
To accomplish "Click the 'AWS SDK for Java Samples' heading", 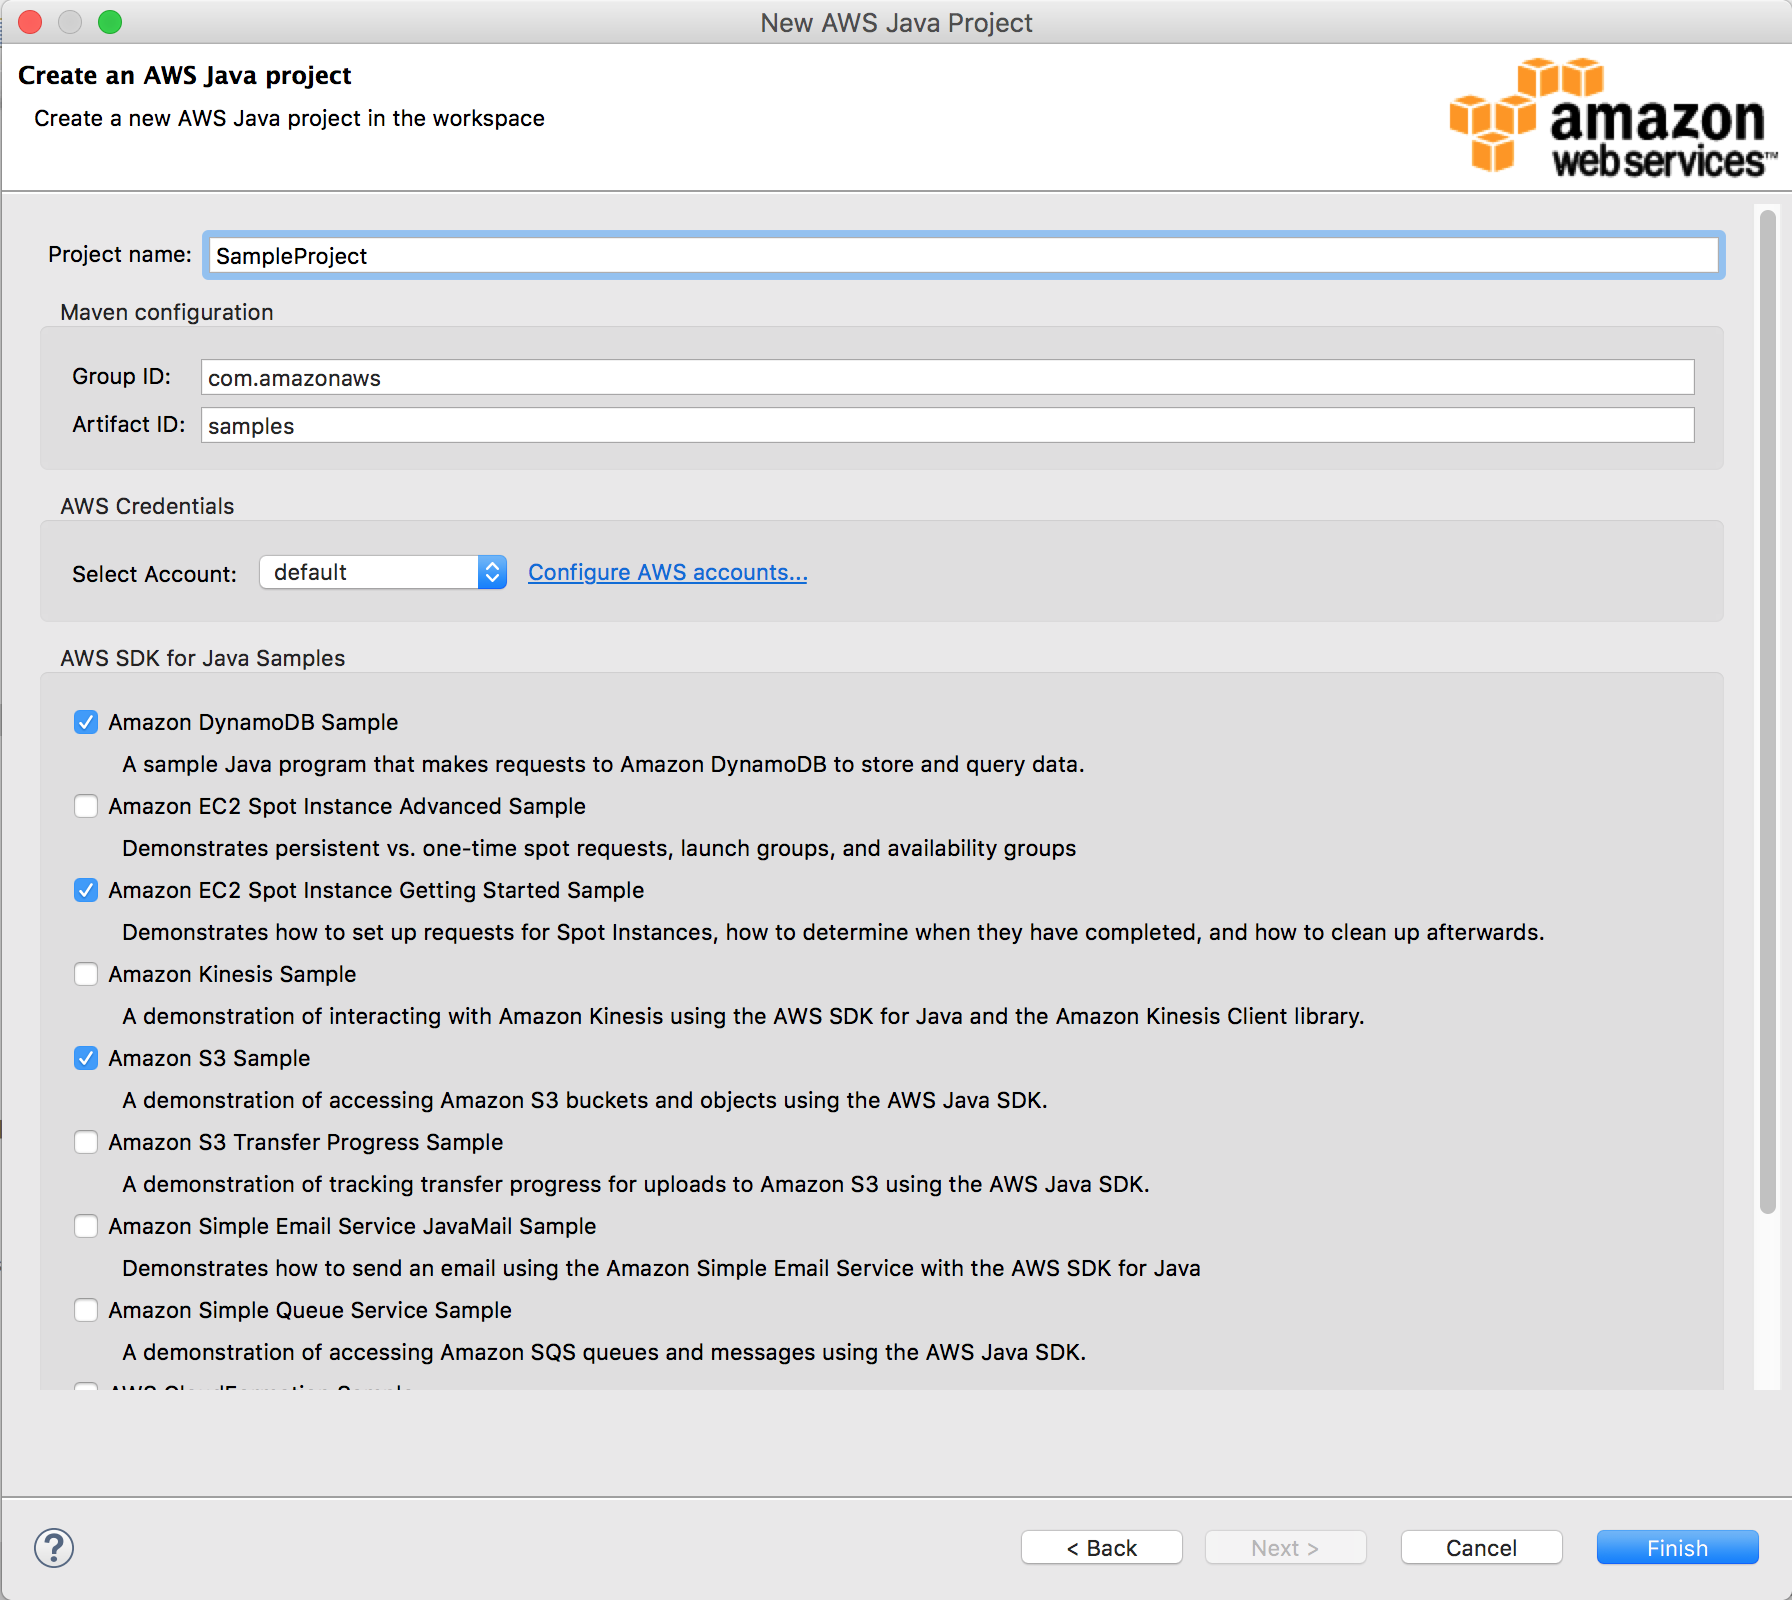I will point(203,658).
